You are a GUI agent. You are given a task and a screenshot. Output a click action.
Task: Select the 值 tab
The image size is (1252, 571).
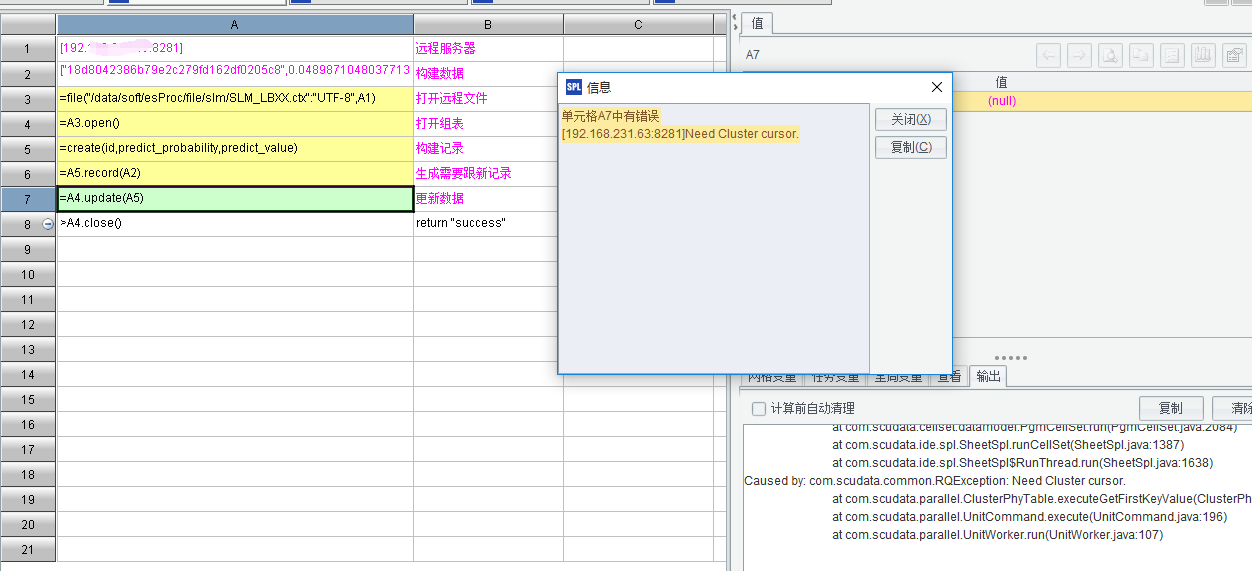pos(757,23)
